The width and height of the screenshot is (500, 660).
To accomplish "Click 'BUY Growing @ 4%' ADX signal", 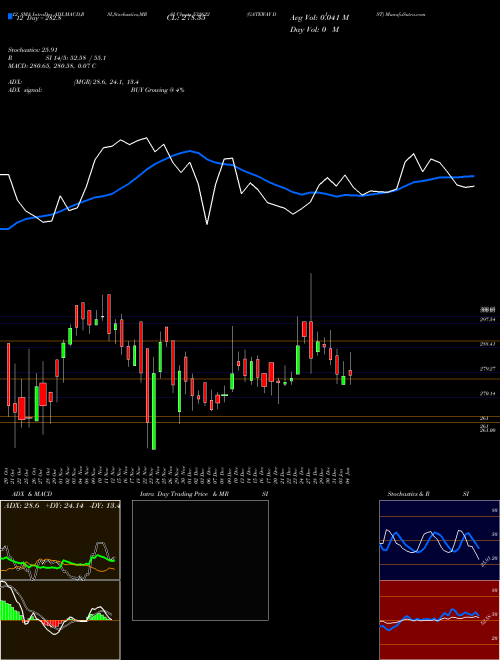I will [x=157, y=90].
